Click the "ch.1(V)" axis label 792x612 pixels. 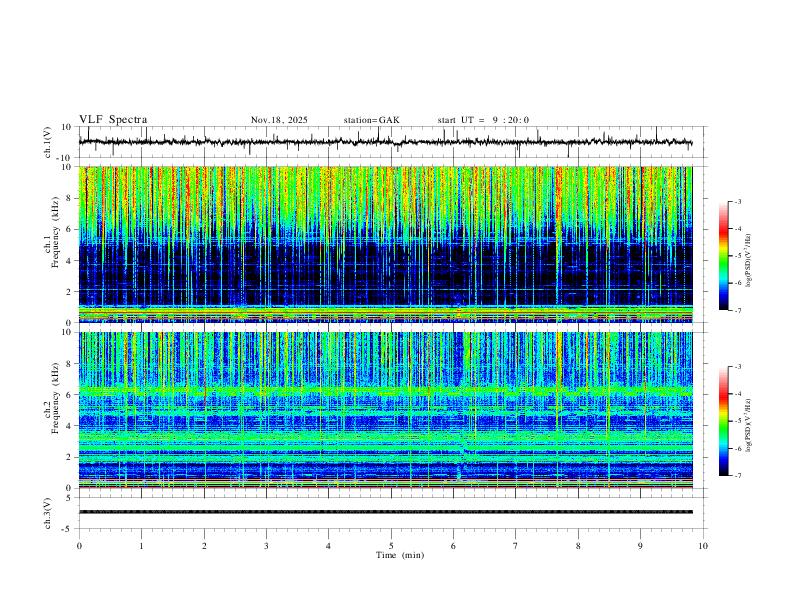coord(48,142)
